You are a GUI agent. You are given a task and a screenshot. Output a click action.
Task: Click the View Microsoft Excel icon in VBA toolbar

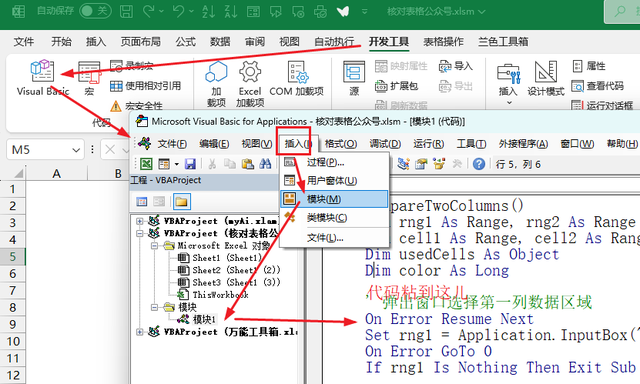point(146,164)
